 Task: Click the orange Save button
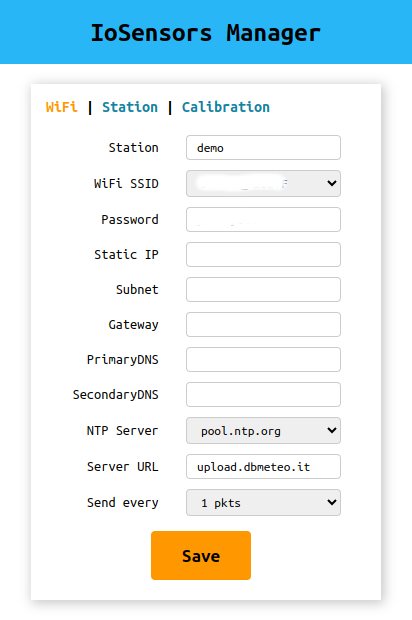coord(201,556)
